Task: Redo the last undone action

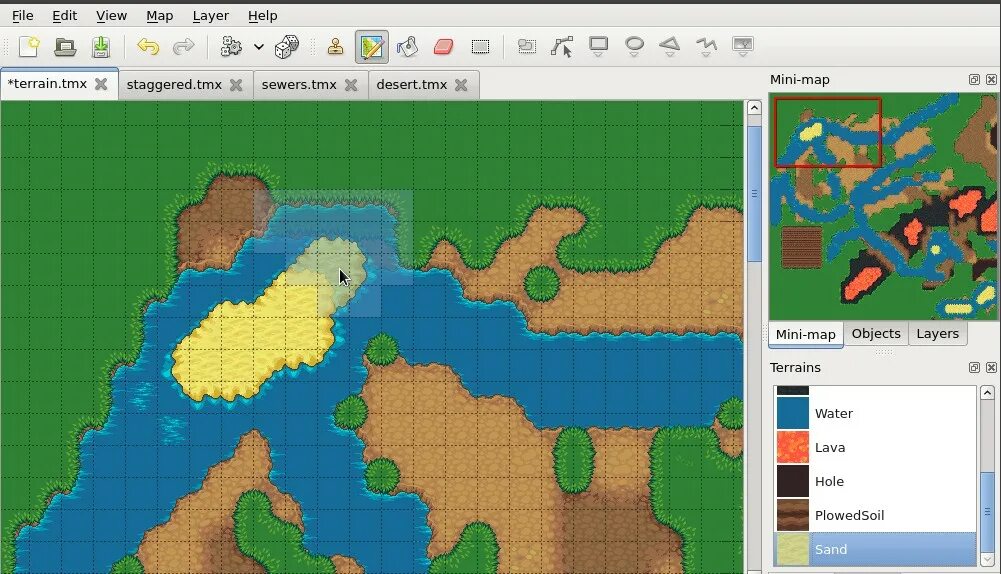Action: click(184, 47)
